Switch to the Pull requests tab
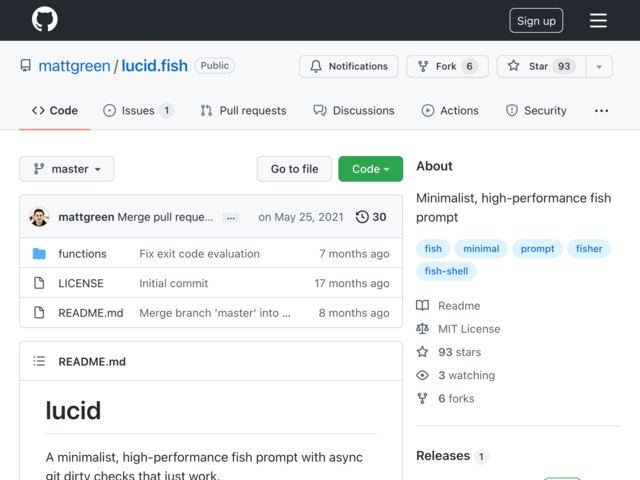640x480 pixels. (x=243, y=111)
